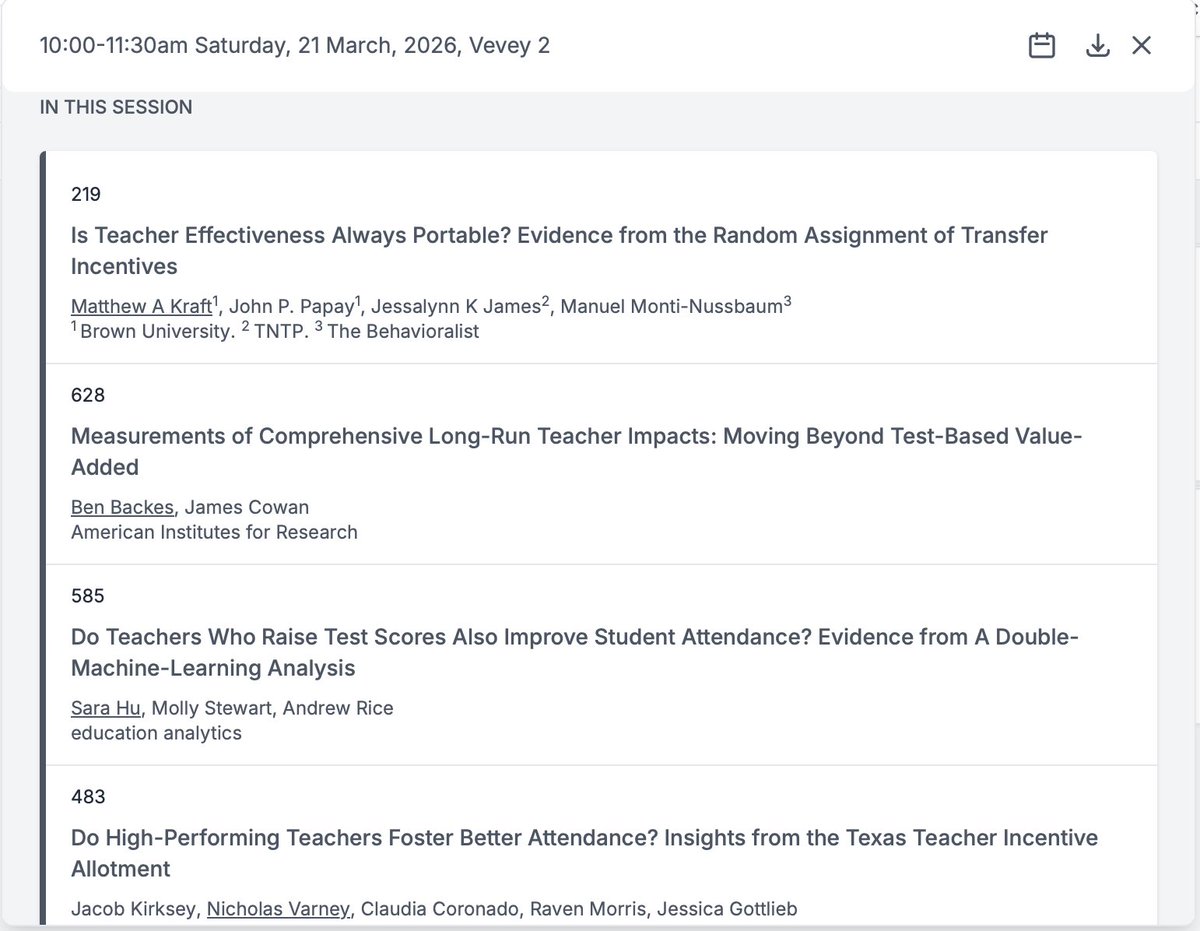
Task: Click affiliation line 'Brown University. TNTP. The Behavioralist'
Action: point(275,331)
